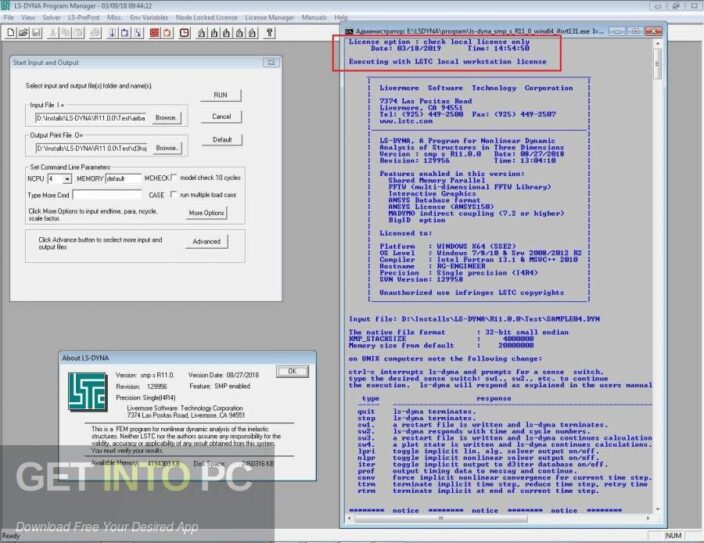Screen dimensions: 704x543
Task: Open the Solver menu
Action: tap(52, 18)
